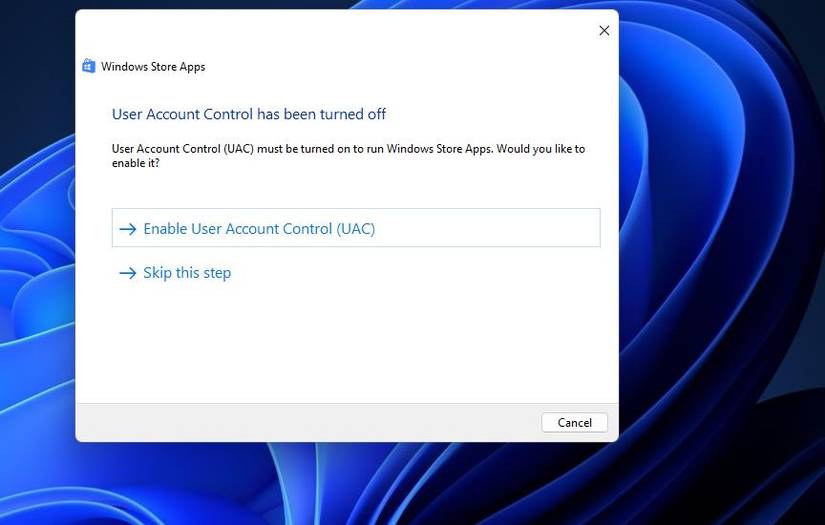Click the heading User Account Control has been turned off

[x=249, y=114]
